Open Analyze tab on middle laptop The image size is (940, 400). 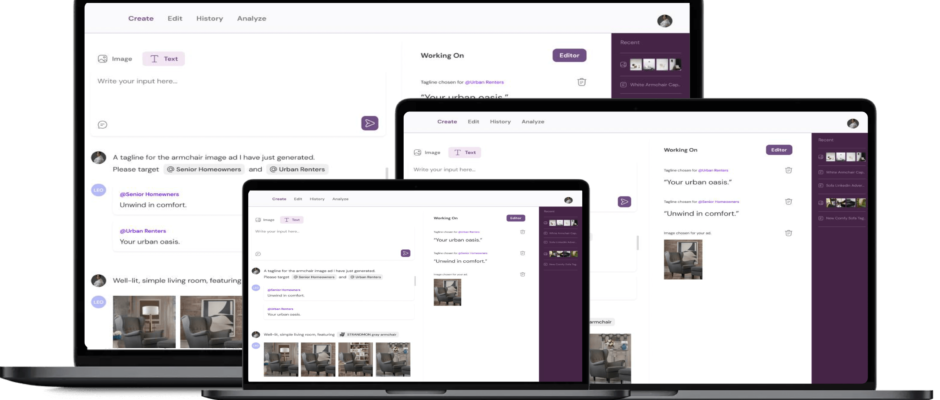(532, 122)
